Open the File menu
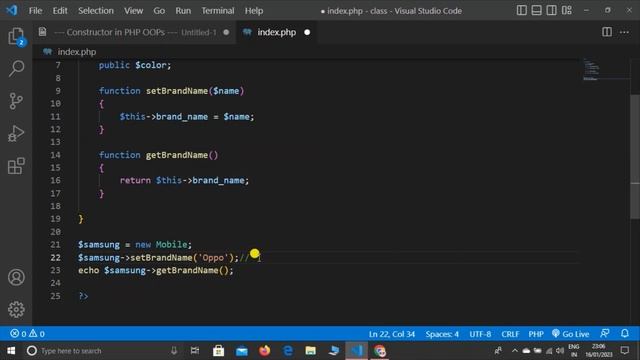Viewport: 640px width, 360px height. [36, 11]
